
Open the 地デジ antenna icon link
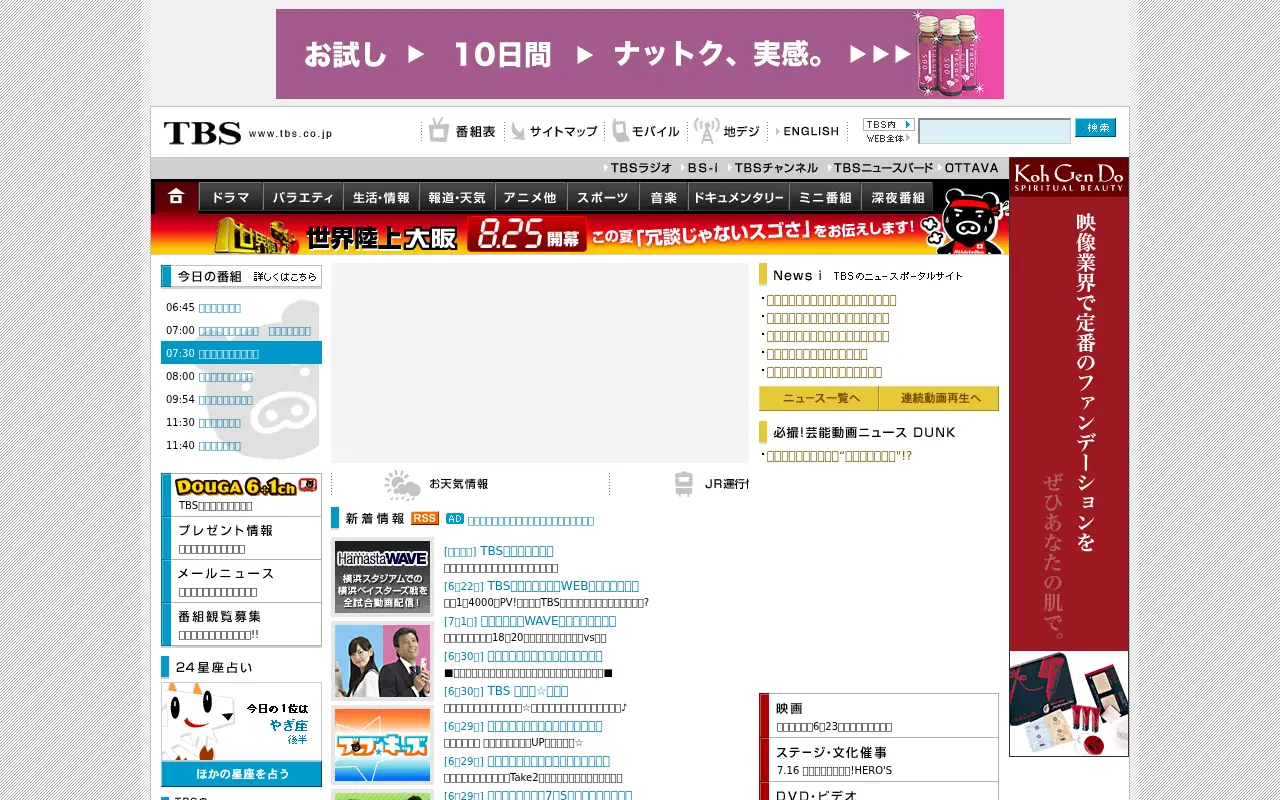click(x=727, y=131)
